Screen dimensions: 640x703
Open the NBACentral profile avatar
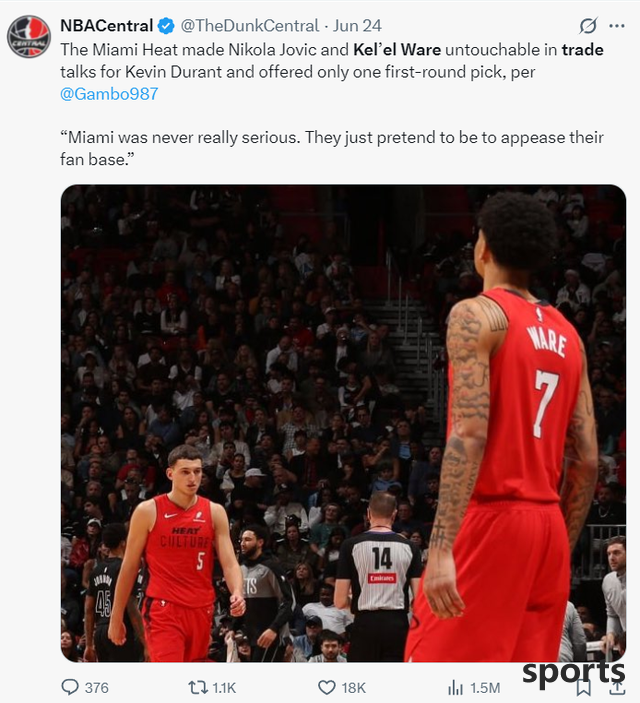(29, 37)
